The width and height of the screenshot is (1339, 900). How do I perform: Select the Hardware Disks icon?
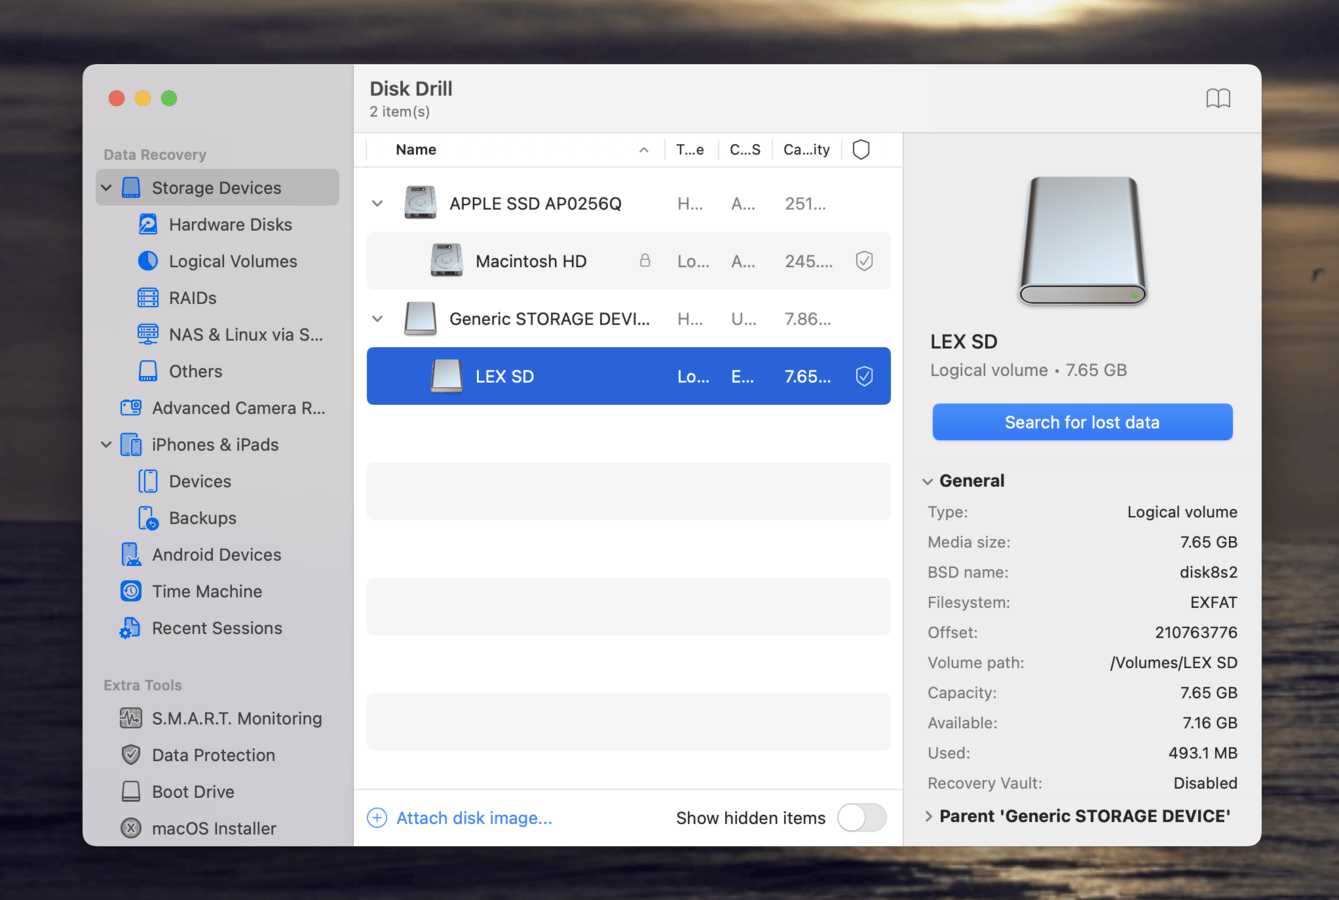point(148,225)
